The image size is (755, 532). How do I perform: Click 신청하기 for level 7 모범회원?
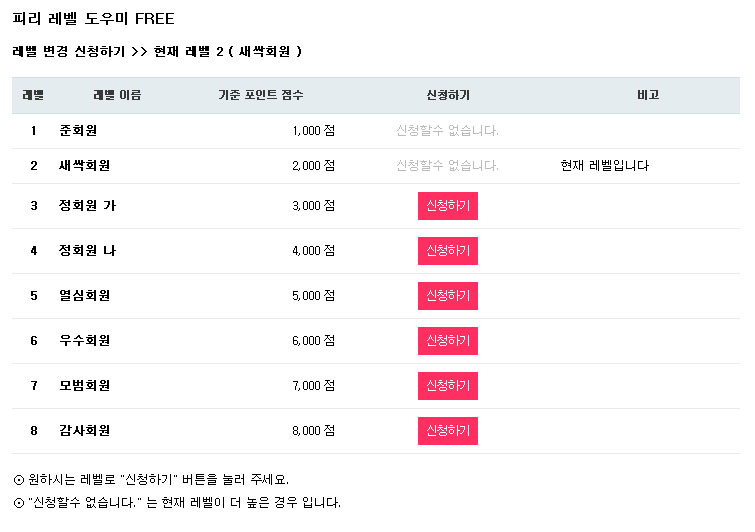pos(447,386)
